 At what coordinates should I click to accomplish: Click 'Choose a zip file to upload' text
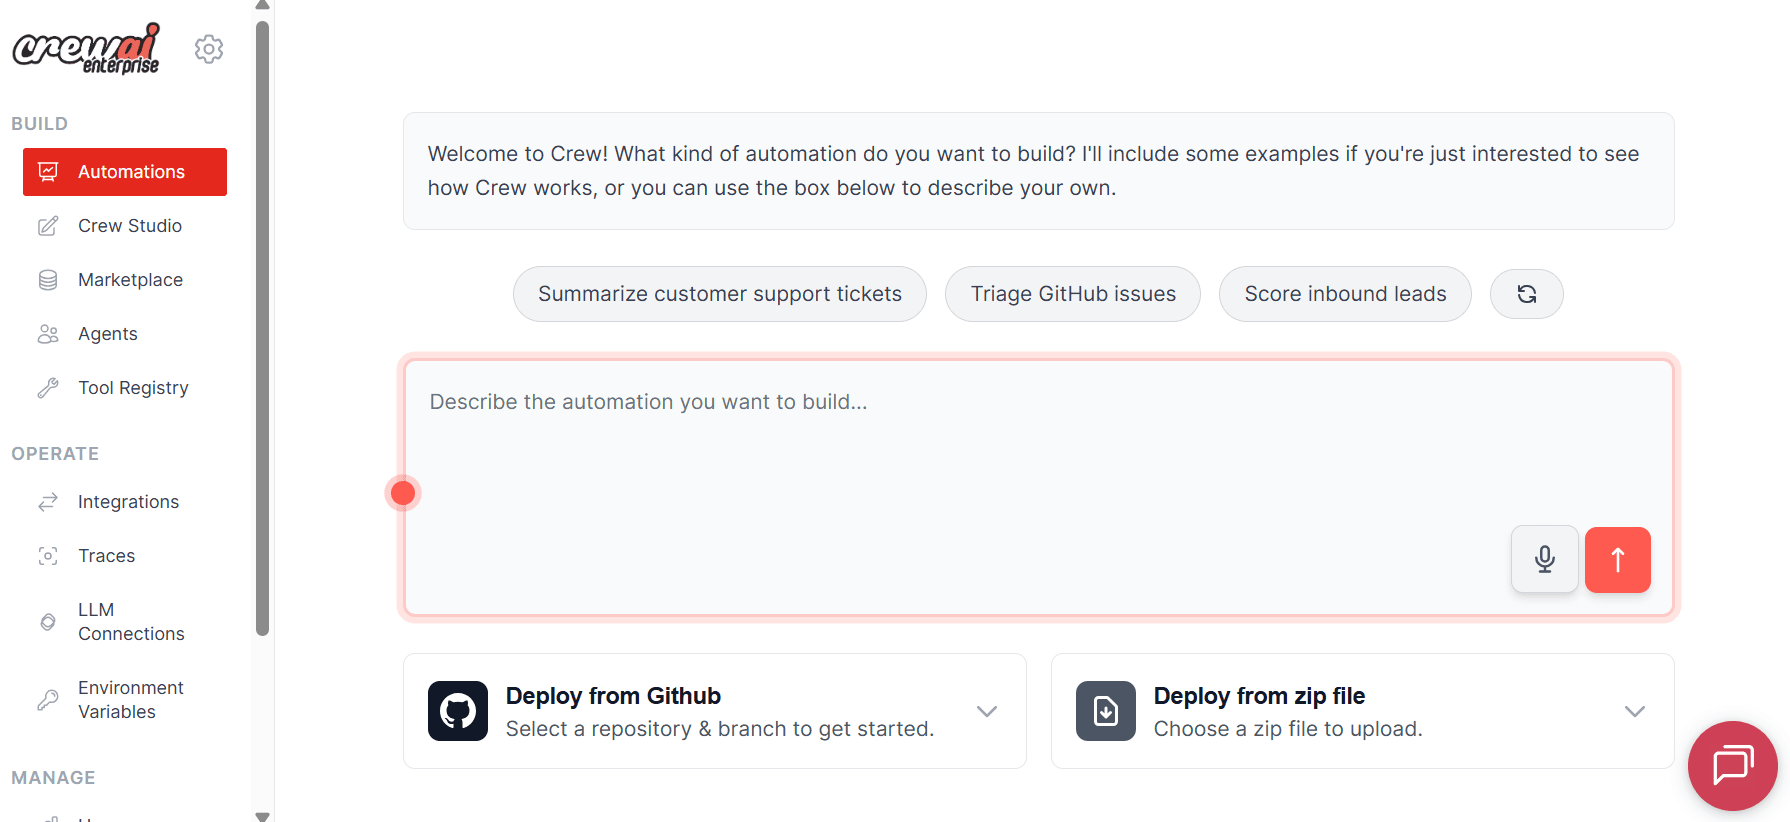[1288, 729]
